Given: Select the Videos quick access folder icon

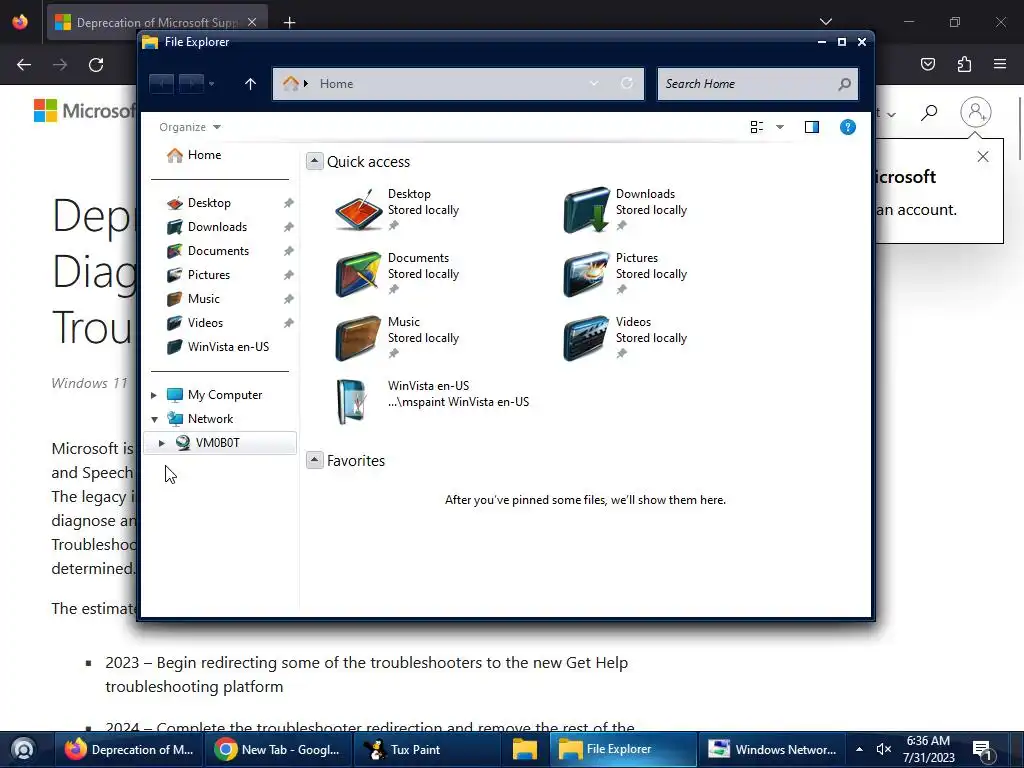Looking at the screenshot, I should pos(586,338).
